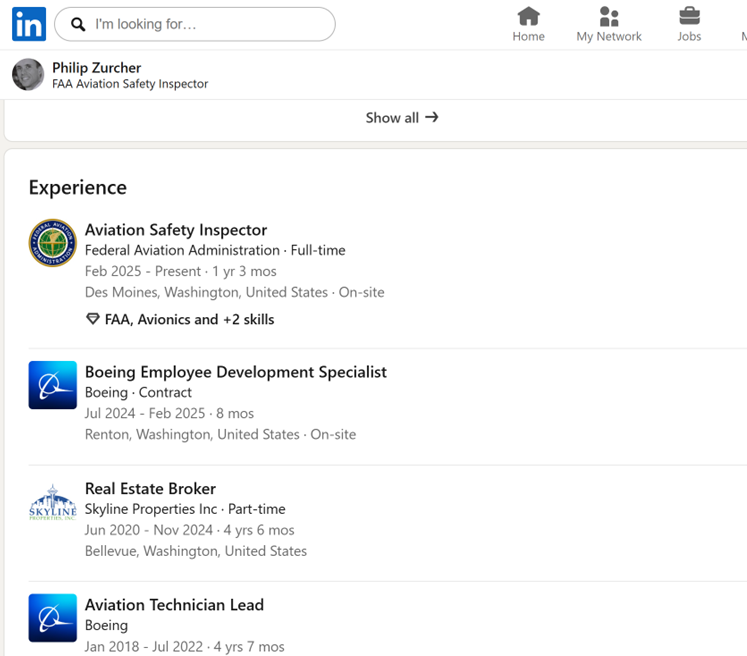Select the My Network menu label
747x656 pixels.
(x=609, y=36)
